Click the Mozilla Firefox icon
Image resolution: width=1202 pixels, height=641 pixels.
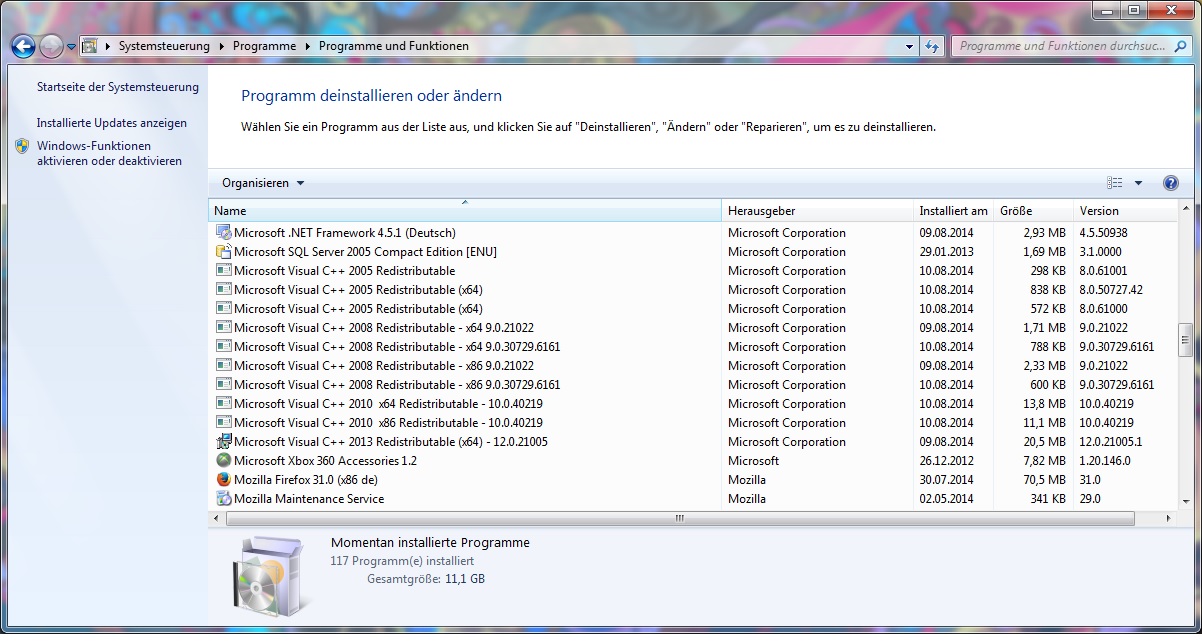[x=224, y=479]
